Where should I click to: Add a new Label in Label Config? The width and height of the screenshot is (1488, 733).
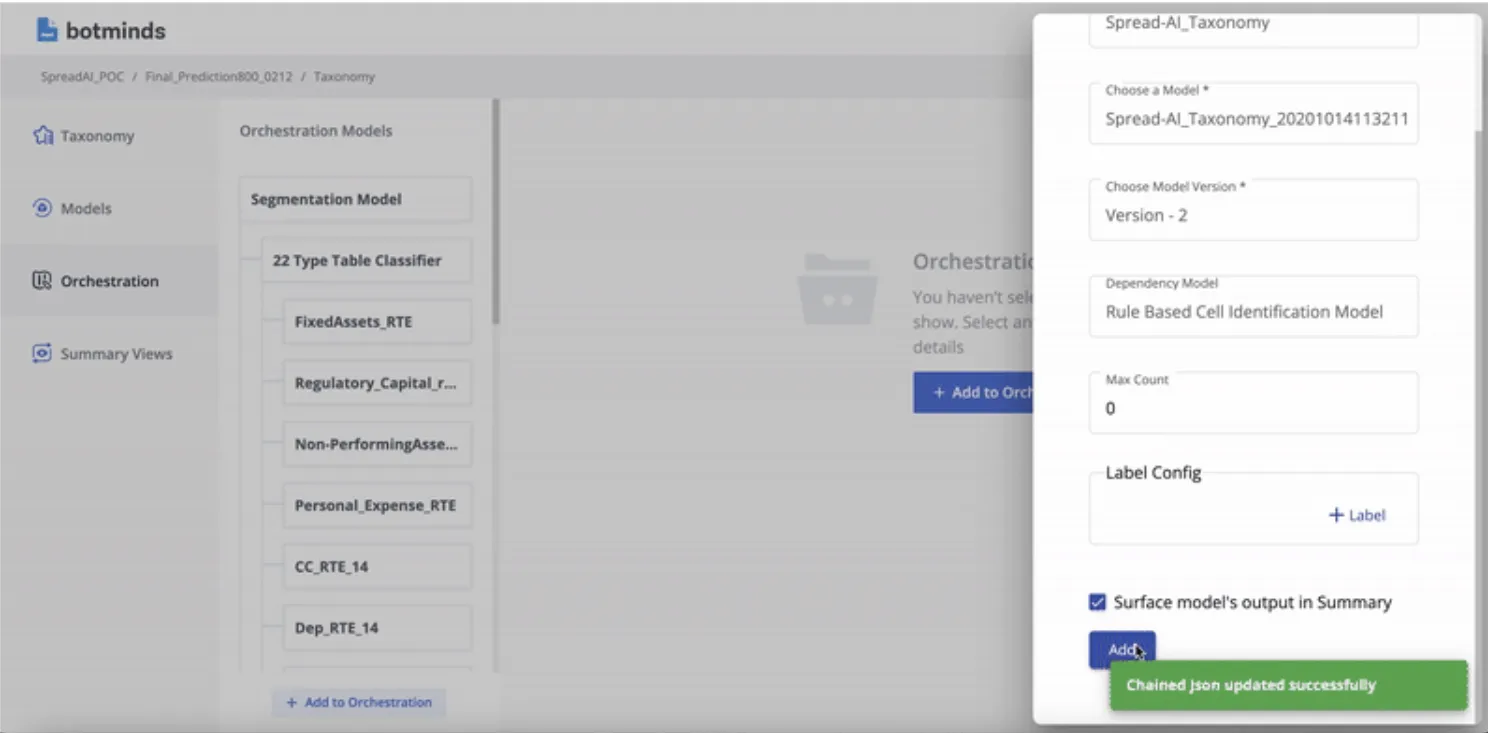(1357, 515)
